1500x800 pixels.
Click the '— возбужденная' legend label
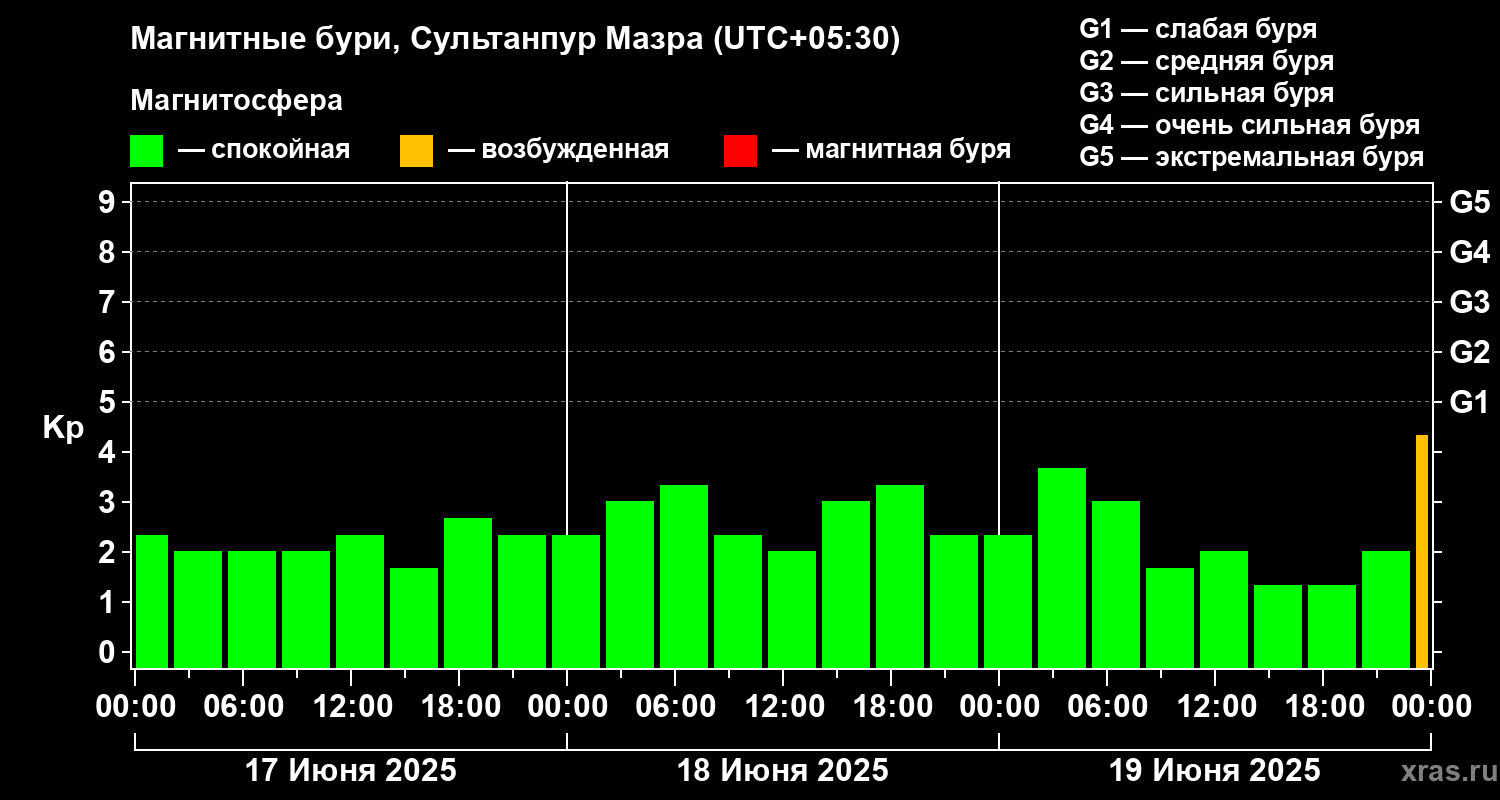coord(559,151)
